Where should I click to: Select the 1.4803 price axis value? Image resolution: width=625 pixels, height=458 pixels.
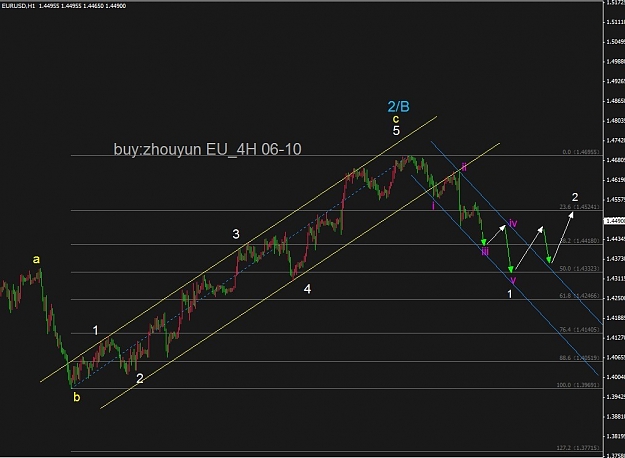point(615,120)
